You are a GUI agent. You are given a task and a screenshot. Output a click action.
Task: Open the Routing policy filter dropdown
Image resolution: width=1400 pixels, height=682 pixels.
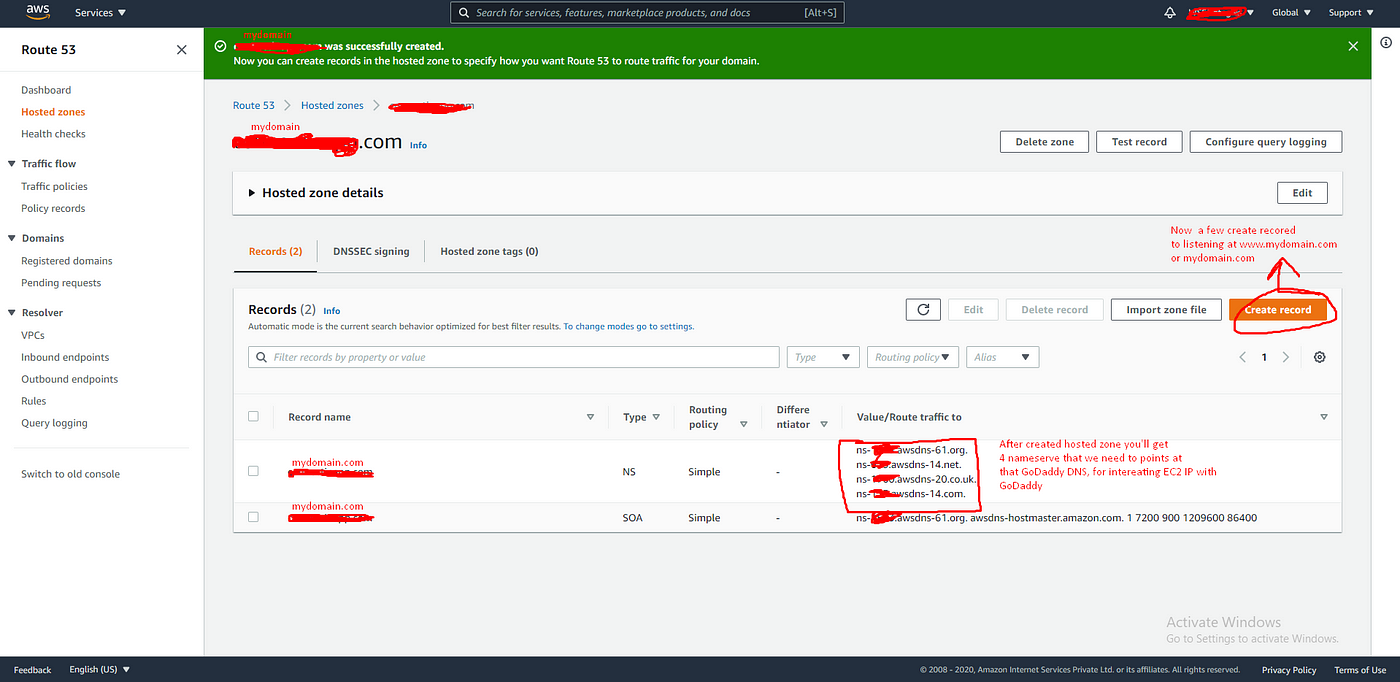913,357
